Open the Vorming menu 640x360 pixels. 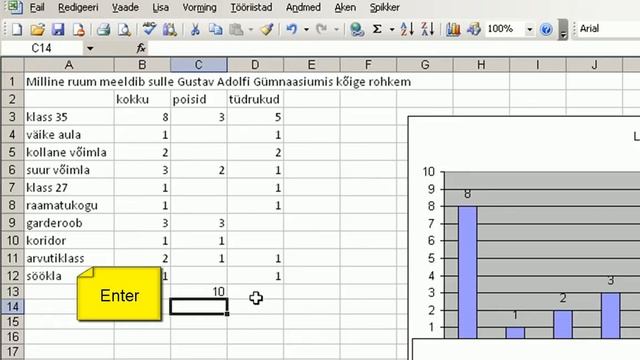click(200, 7)
